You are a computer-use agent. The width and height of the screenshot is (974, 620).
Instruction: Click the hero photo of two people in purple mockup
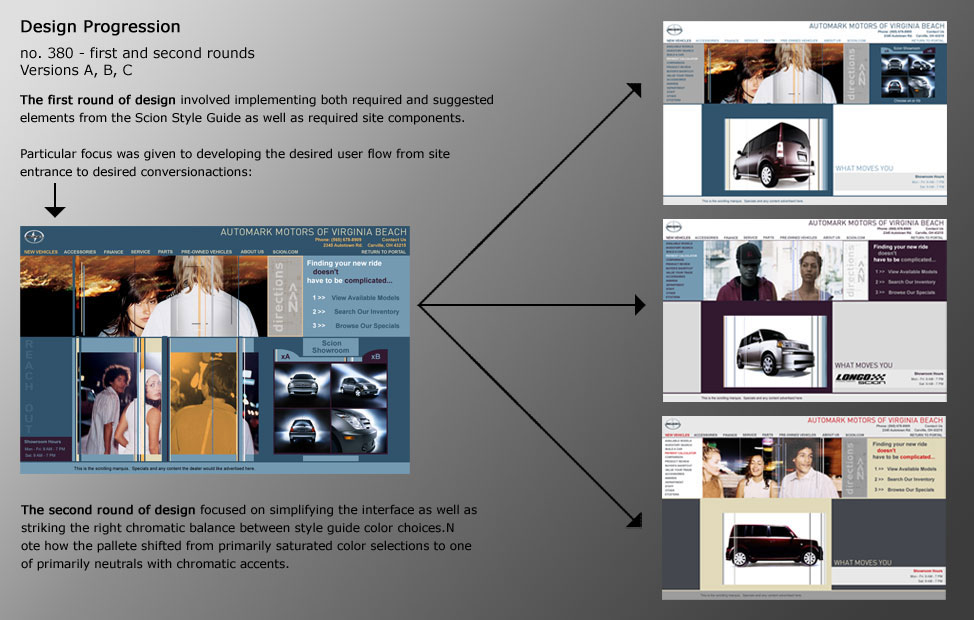tap(773, 271)
